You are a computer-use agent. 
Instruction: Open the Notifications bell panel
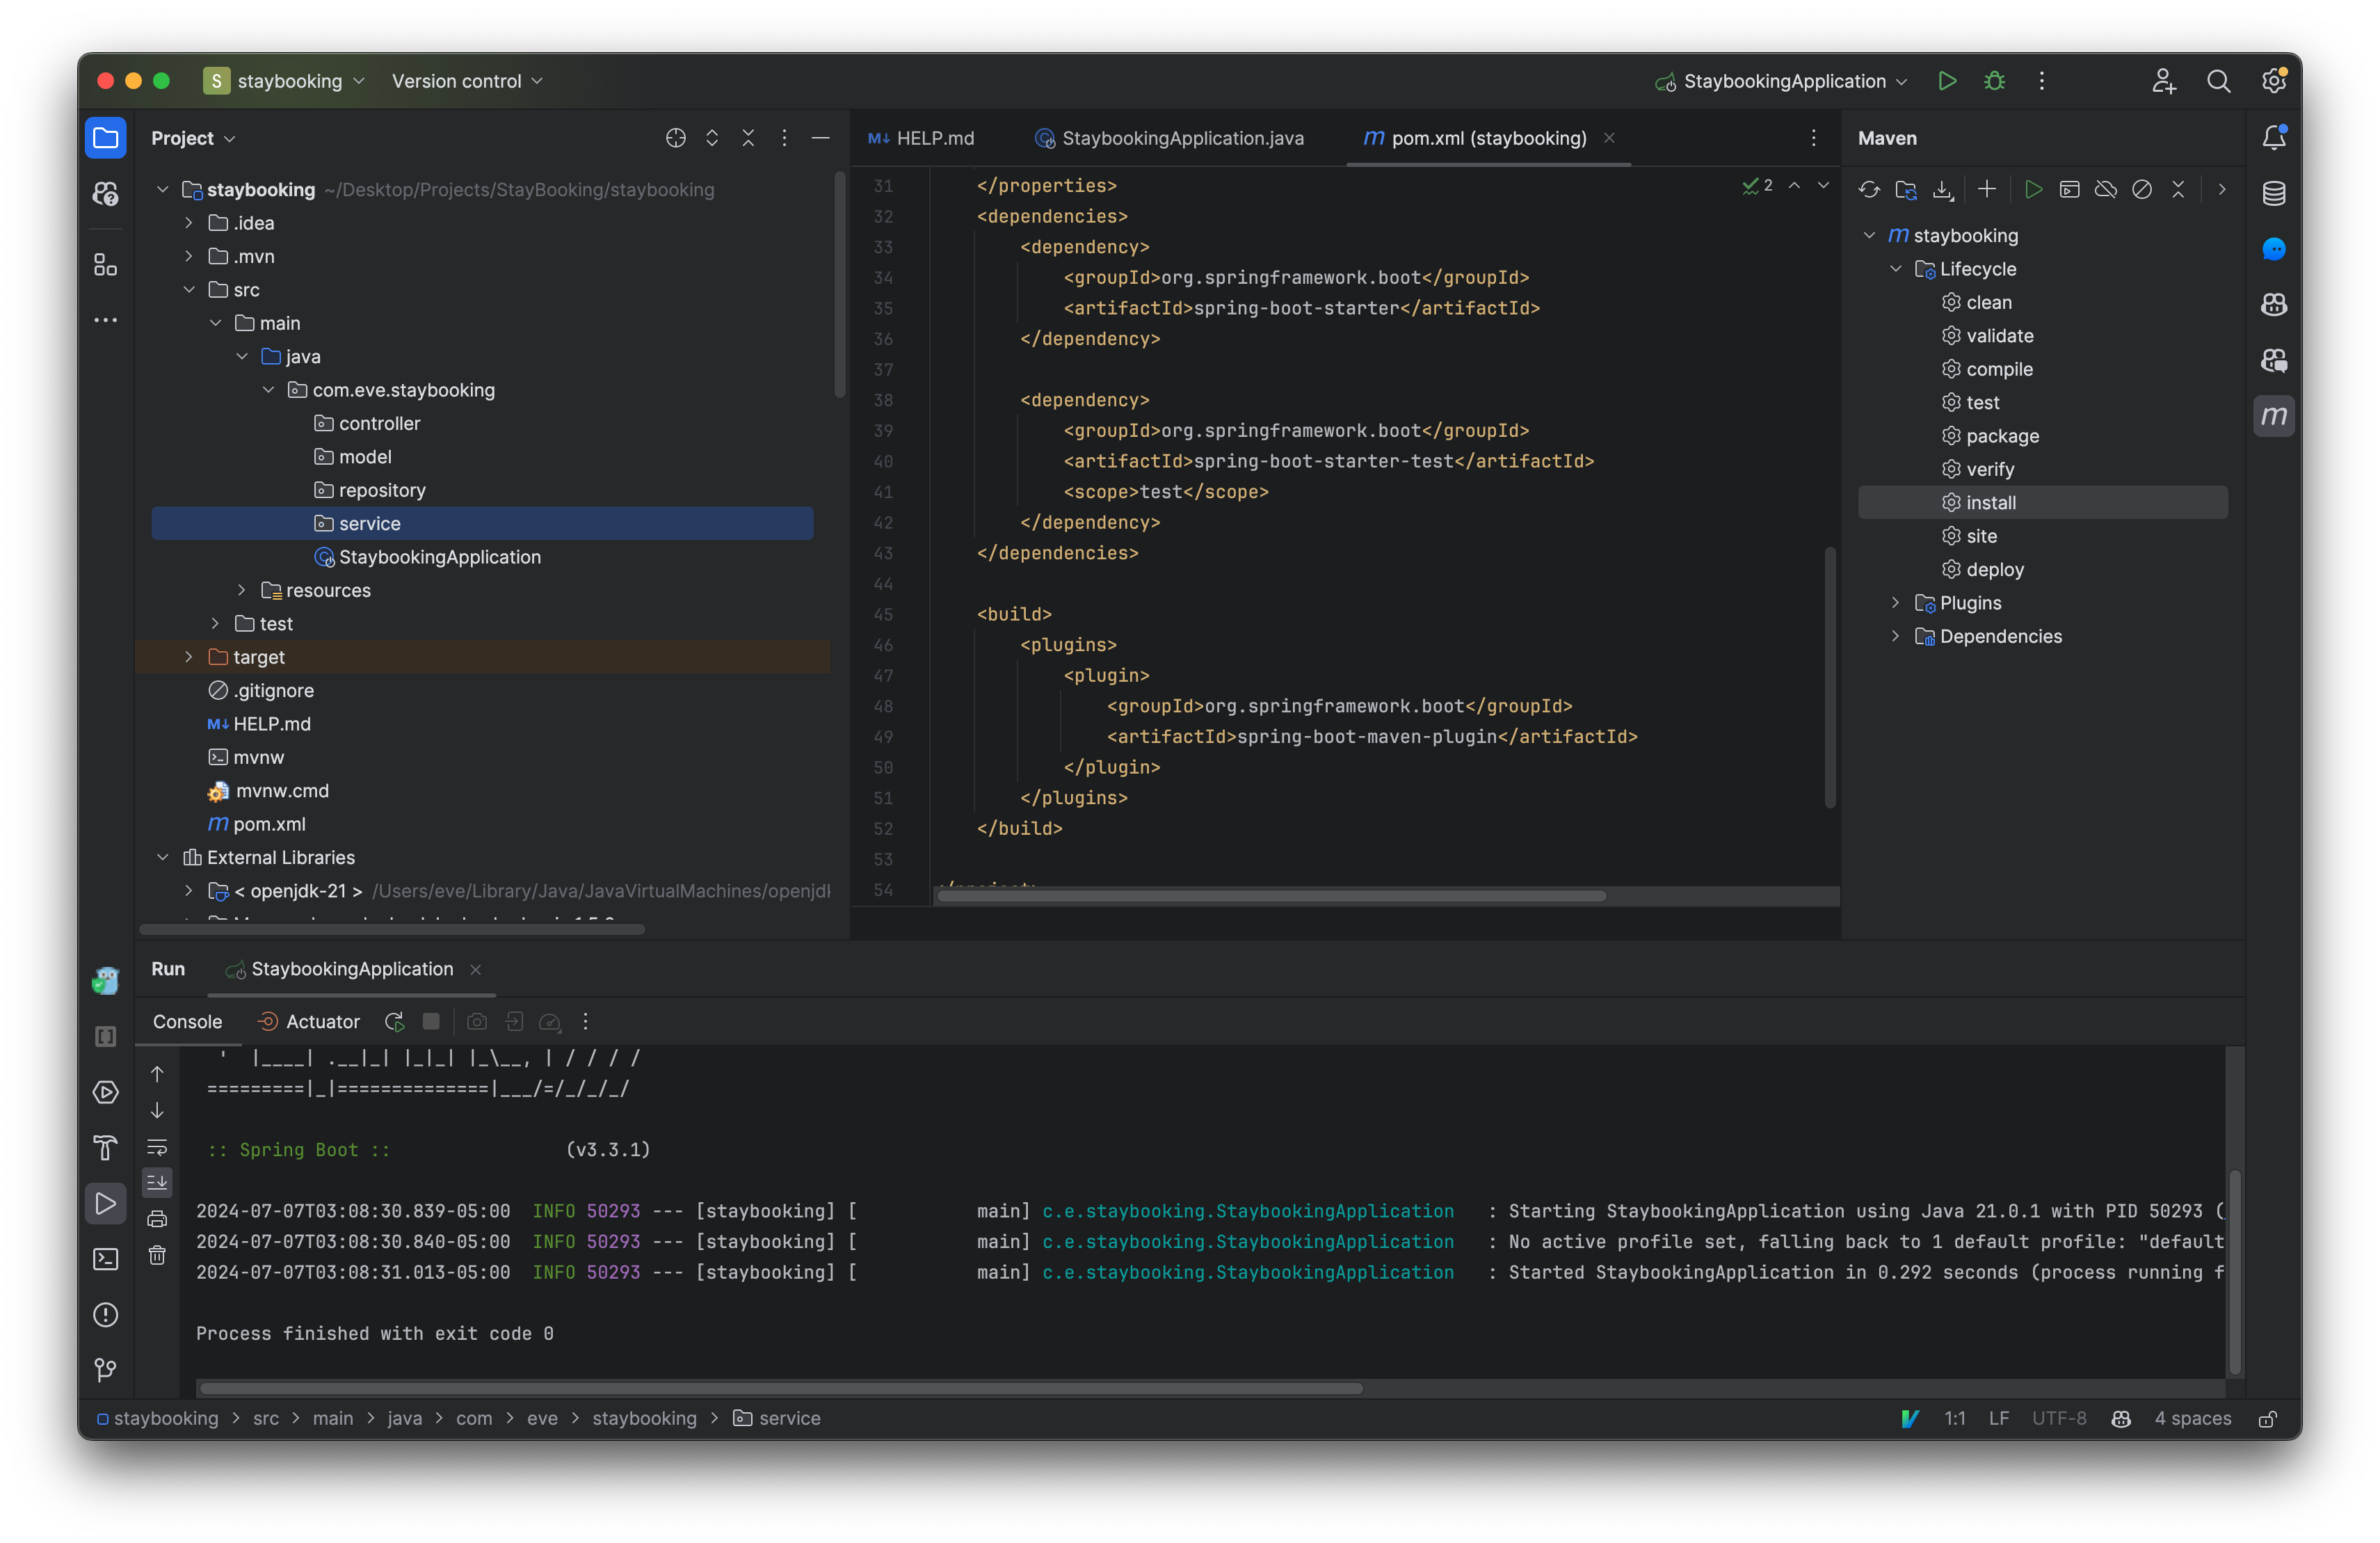pyautogui.click(x=2274, y=137)
